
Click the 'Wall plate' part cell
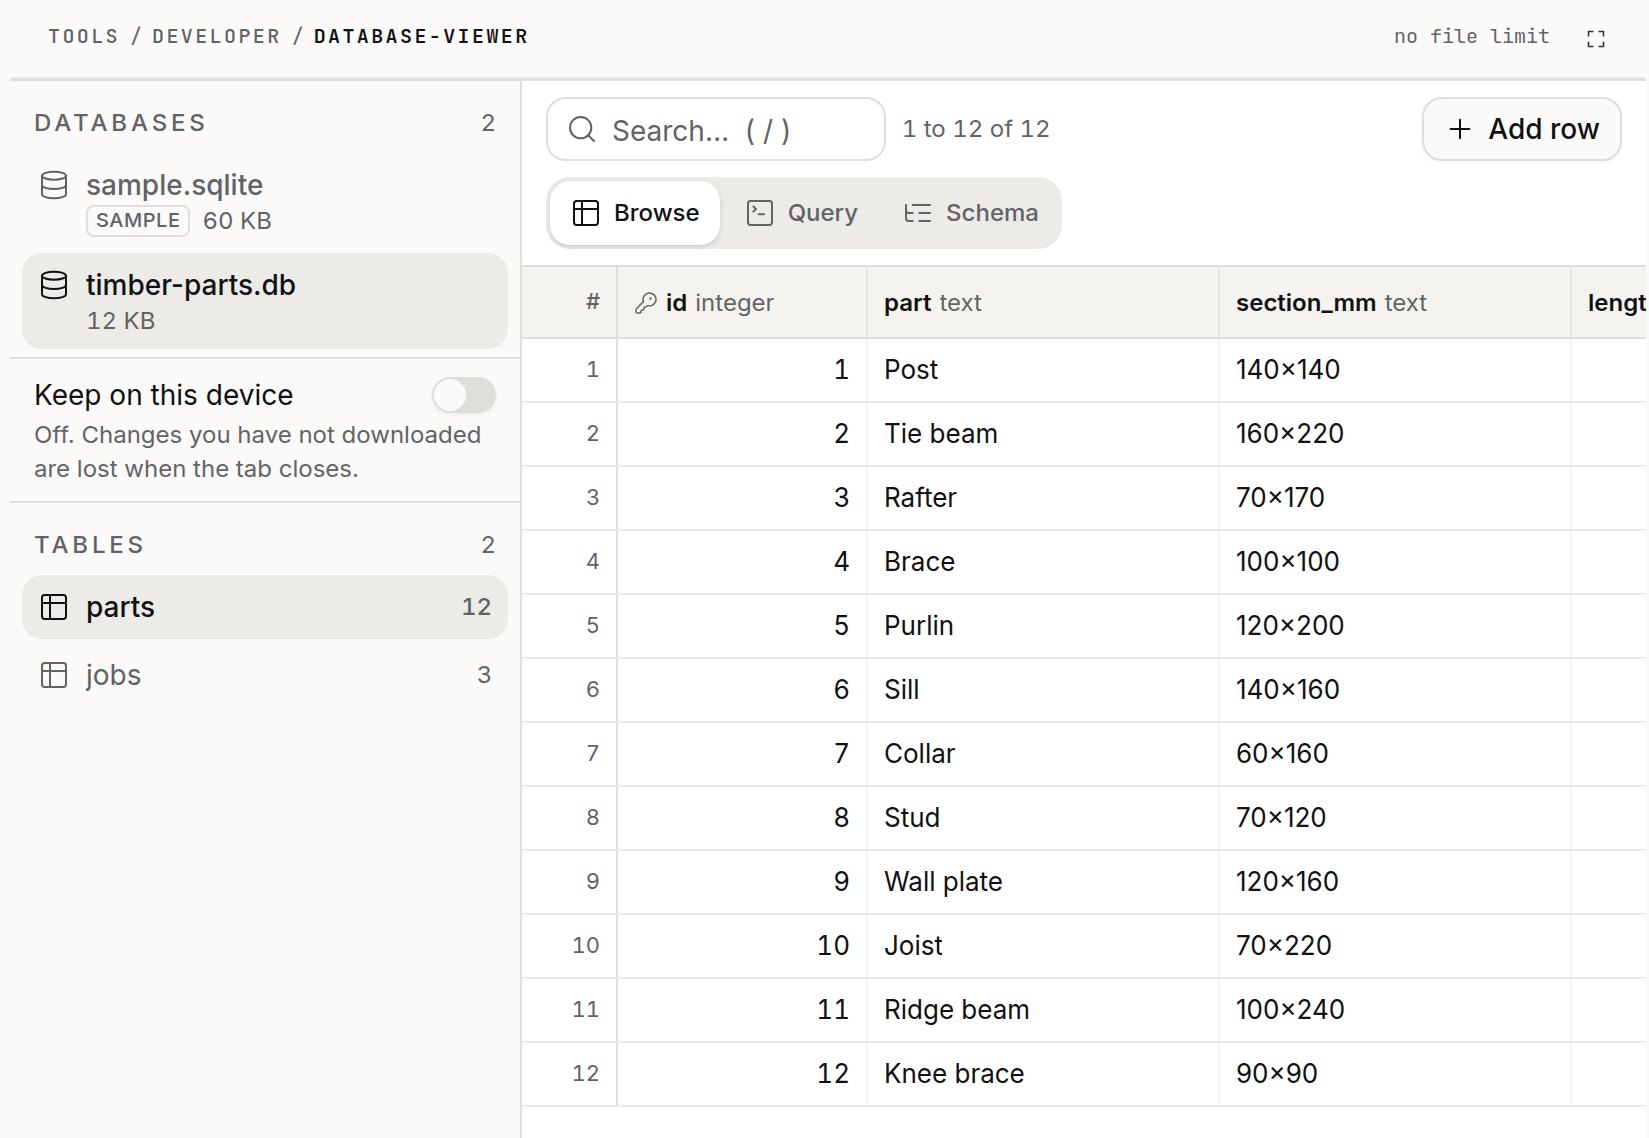[1043, 882]
